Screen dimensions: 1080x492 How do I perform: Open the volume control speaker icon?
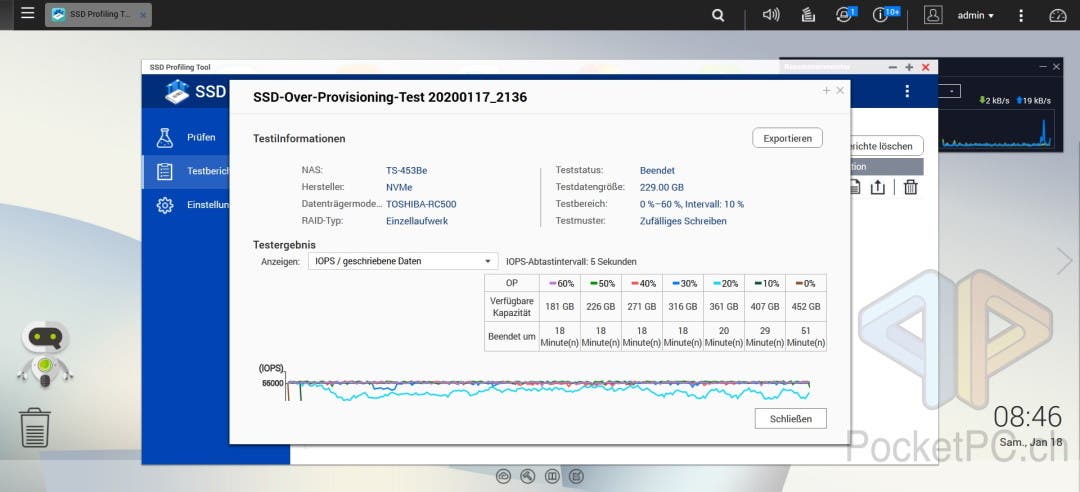click(x=771, y=14)
